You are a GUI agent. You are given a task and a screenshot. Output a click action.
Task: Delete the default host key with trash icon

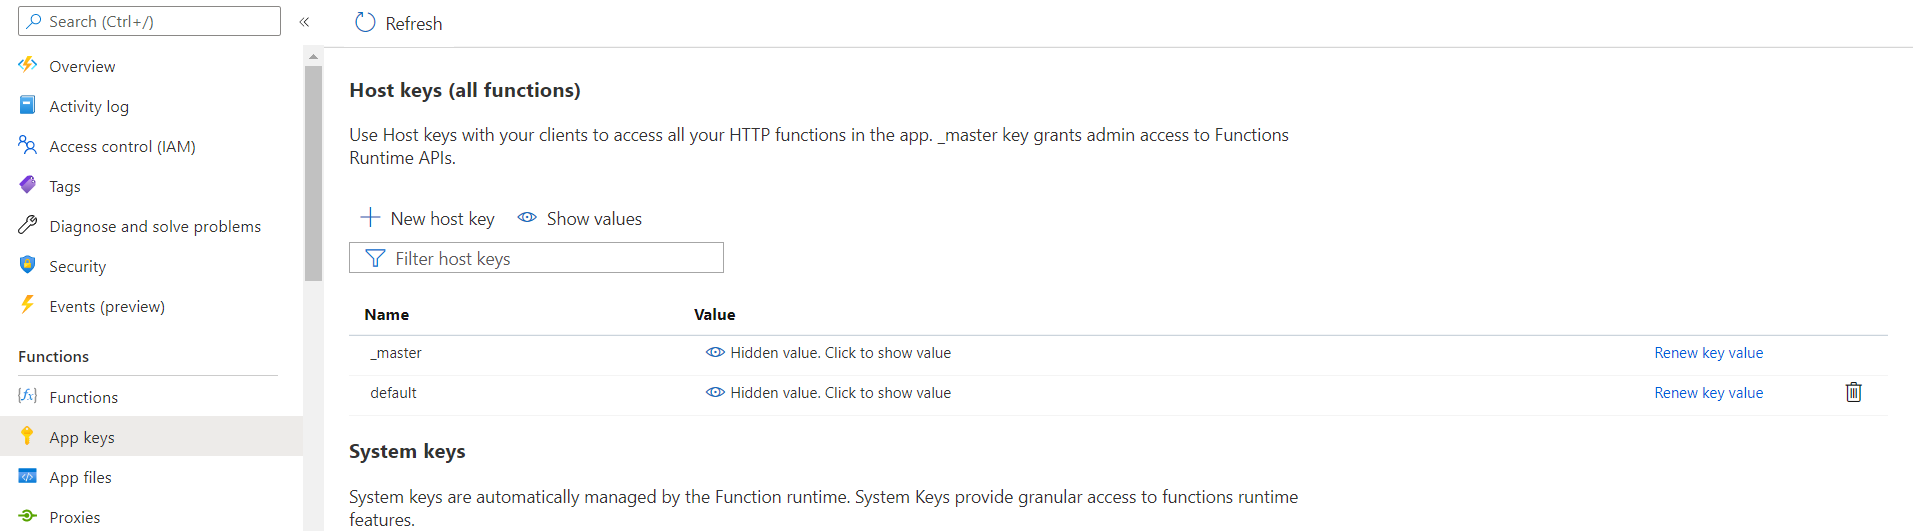click(1853, 392)
